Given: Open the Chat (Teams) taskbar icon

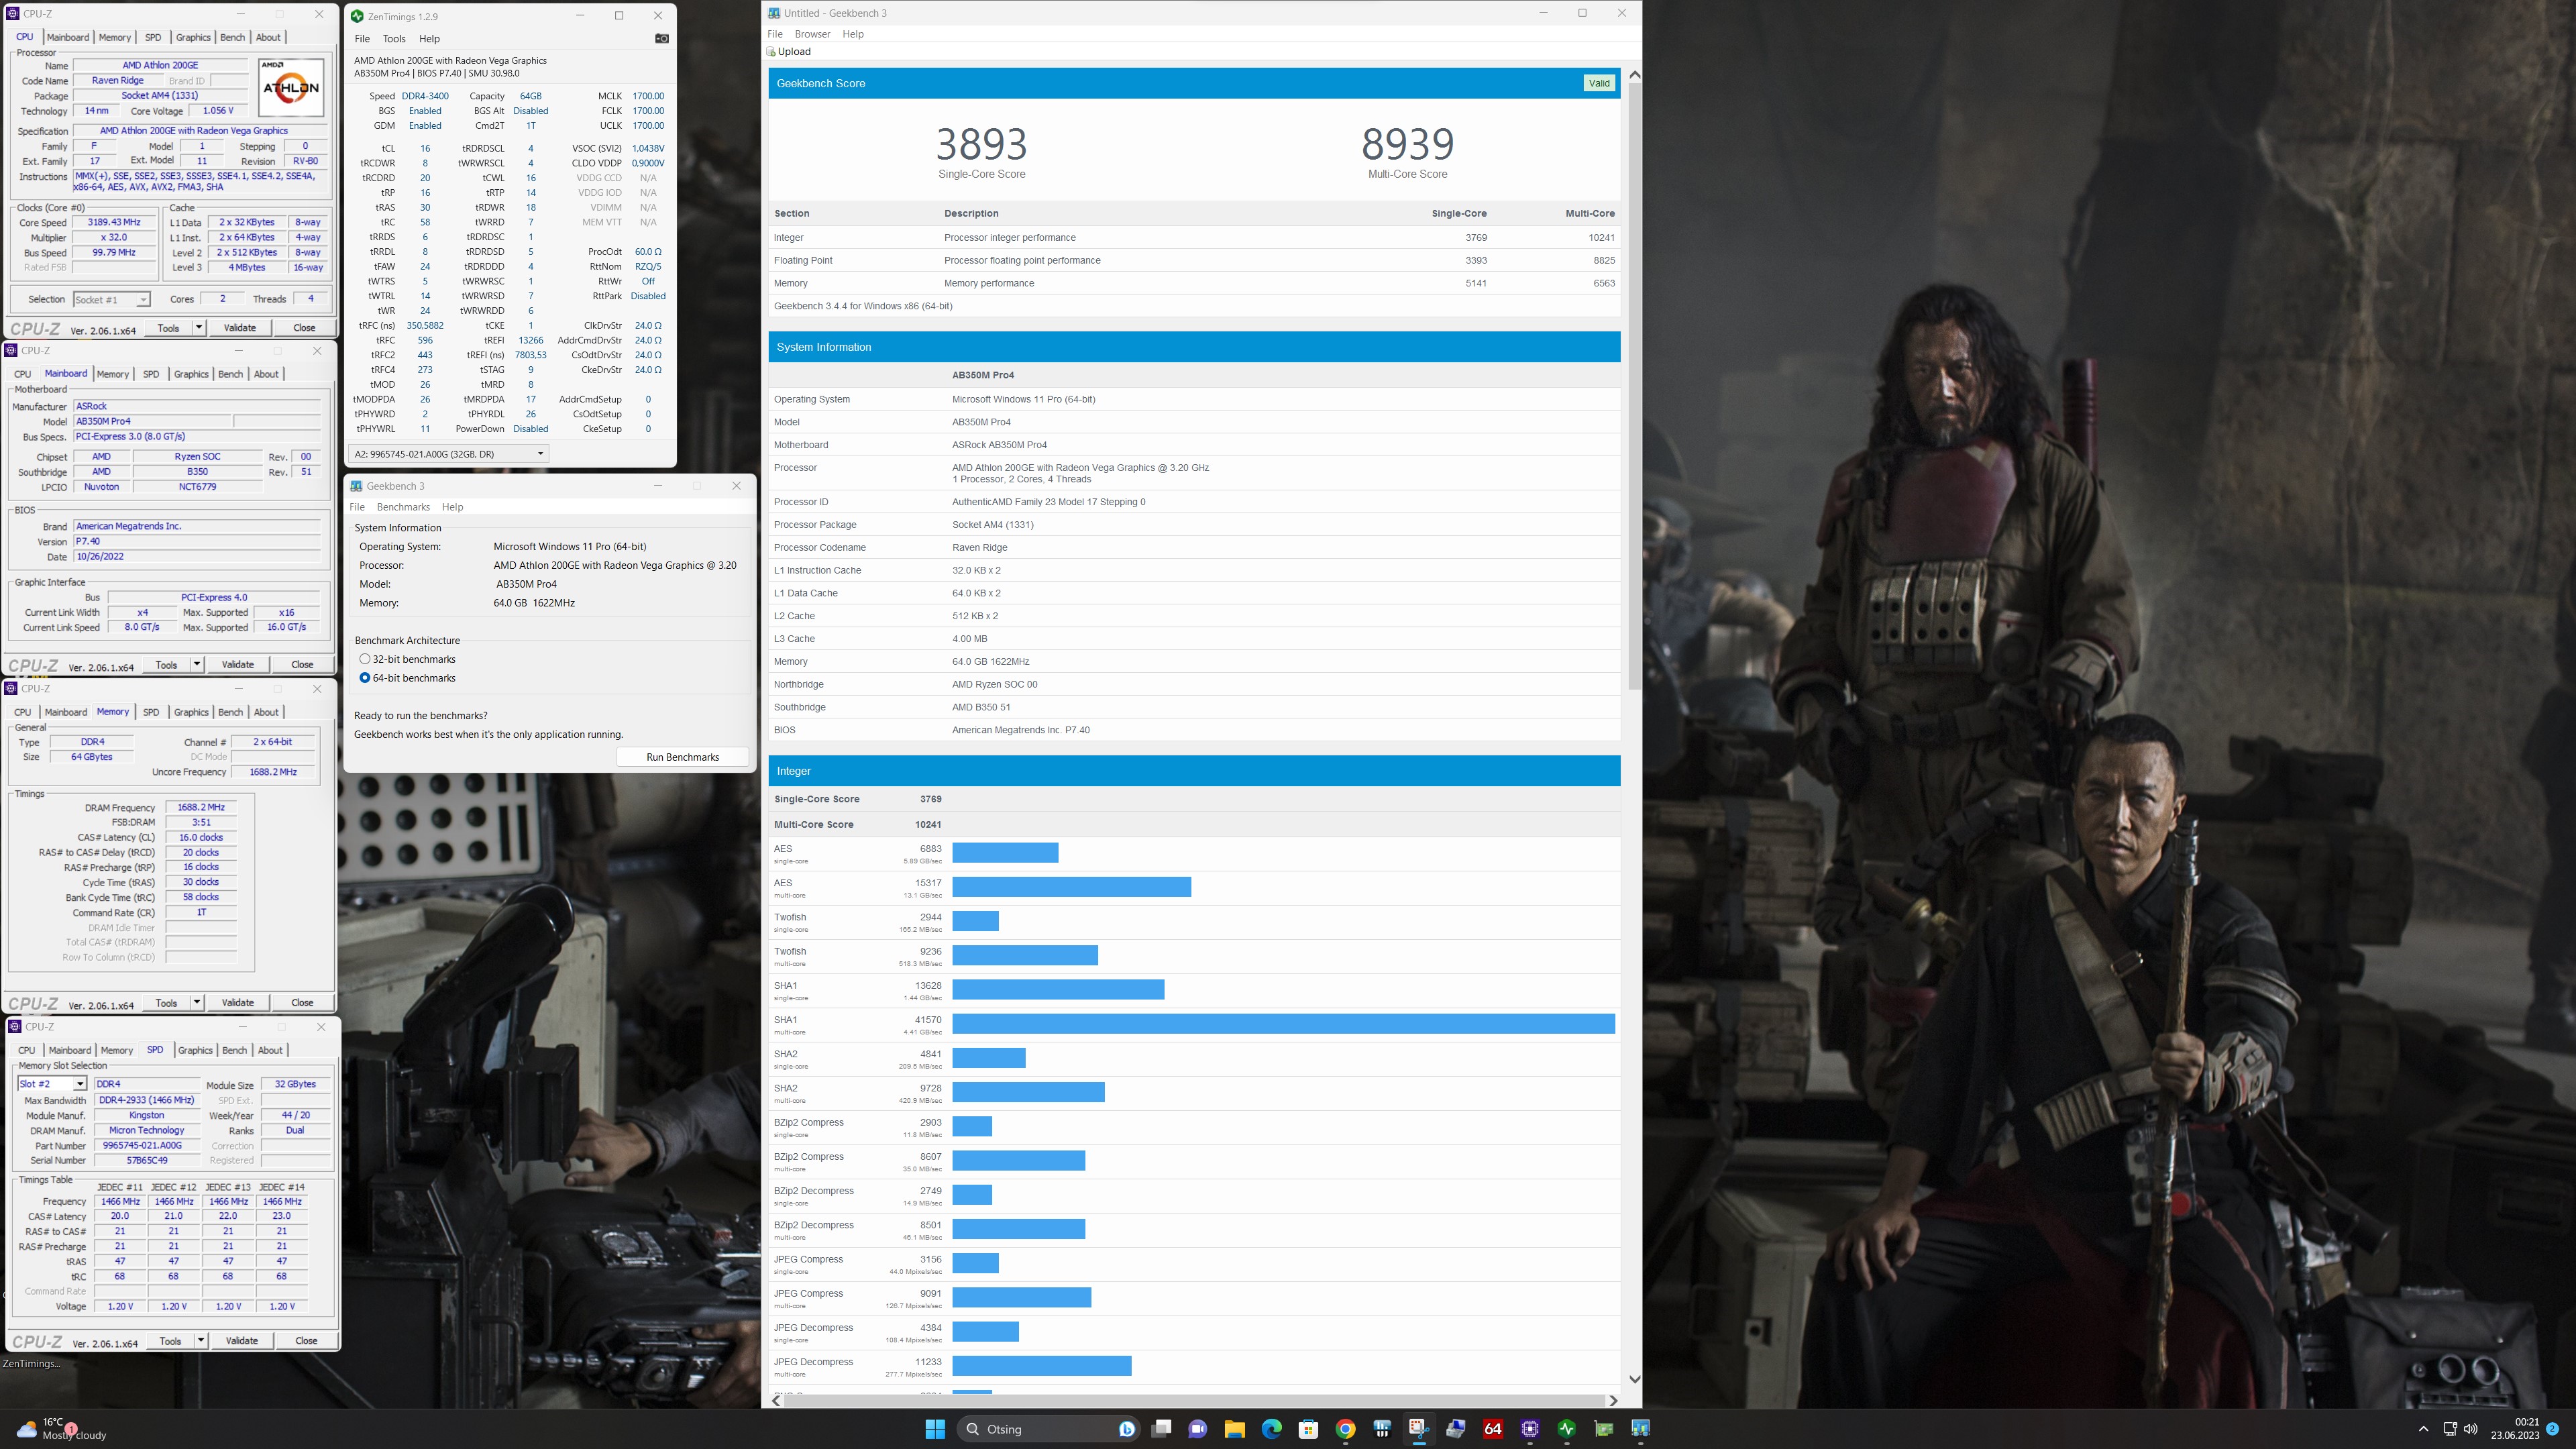Looking at the screenshot, I should tap(1197, 1429).
